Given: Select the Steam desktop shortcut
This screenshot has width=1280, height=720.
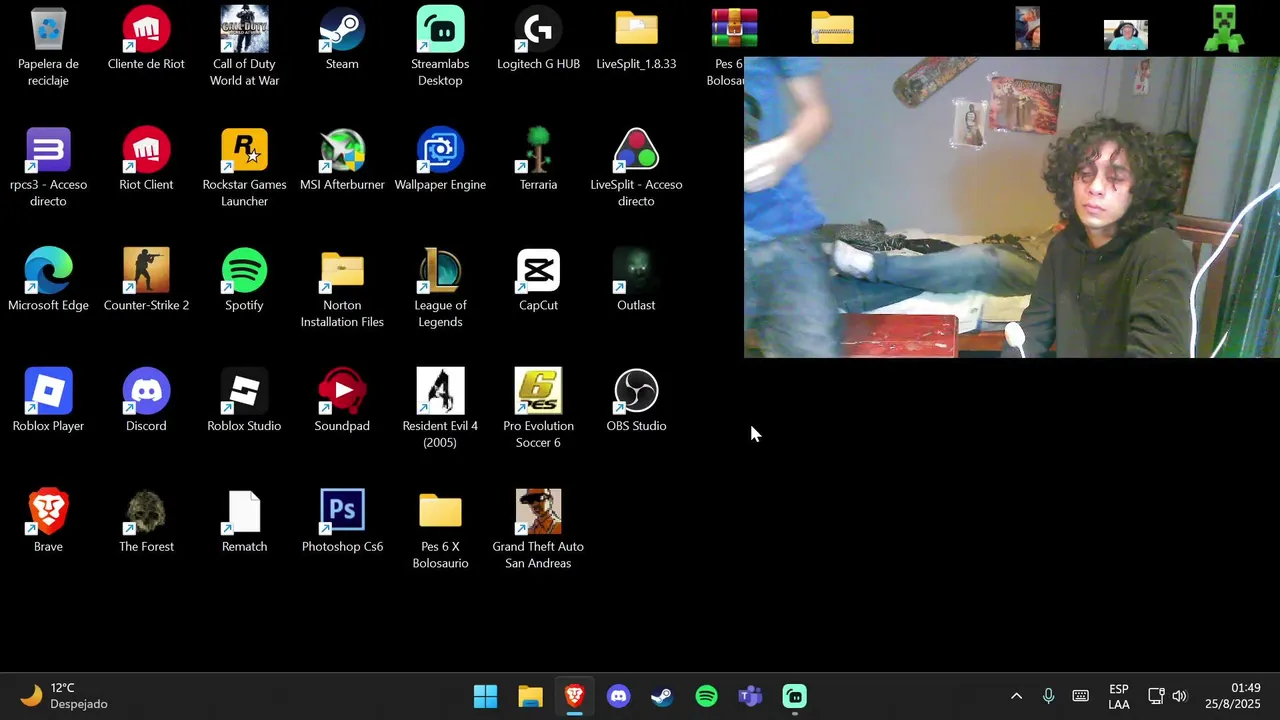Looking at the screenshot, I should [x=342, y=39].
